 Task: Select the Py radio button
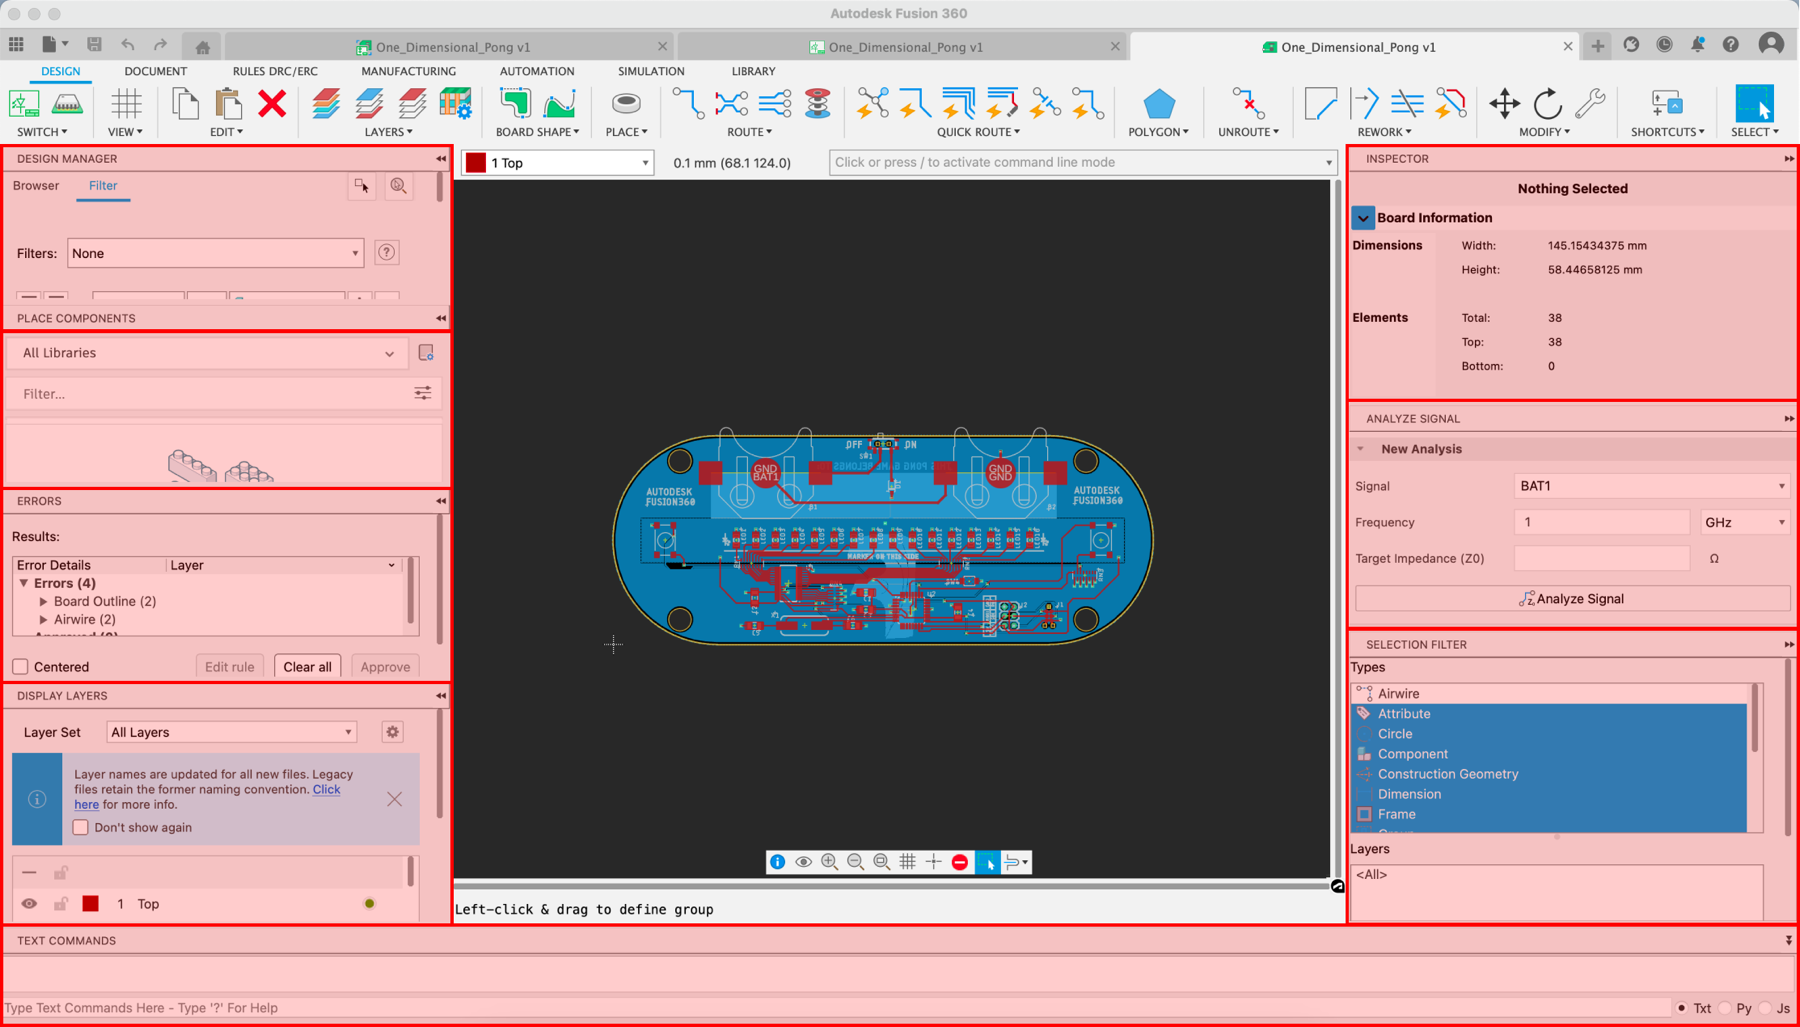[x=1725, y=1008]
